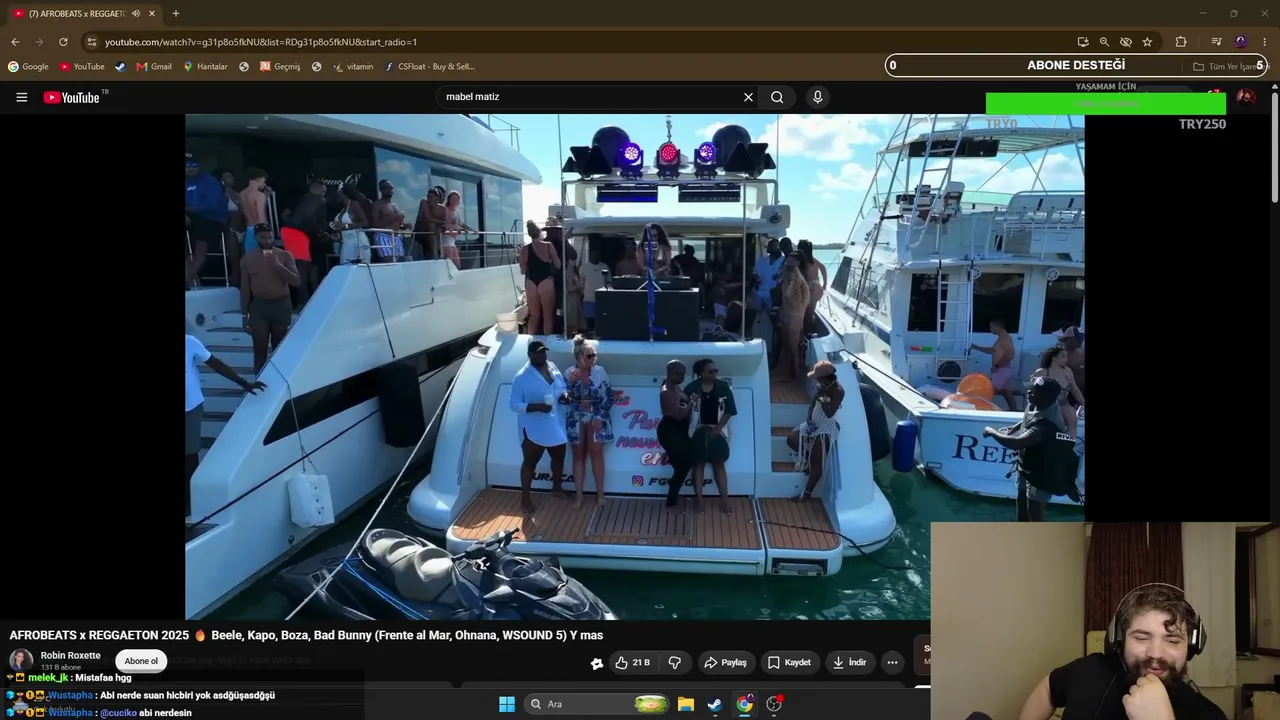
Task: Go to YouTube home via logo
Action: pos(72,97)
